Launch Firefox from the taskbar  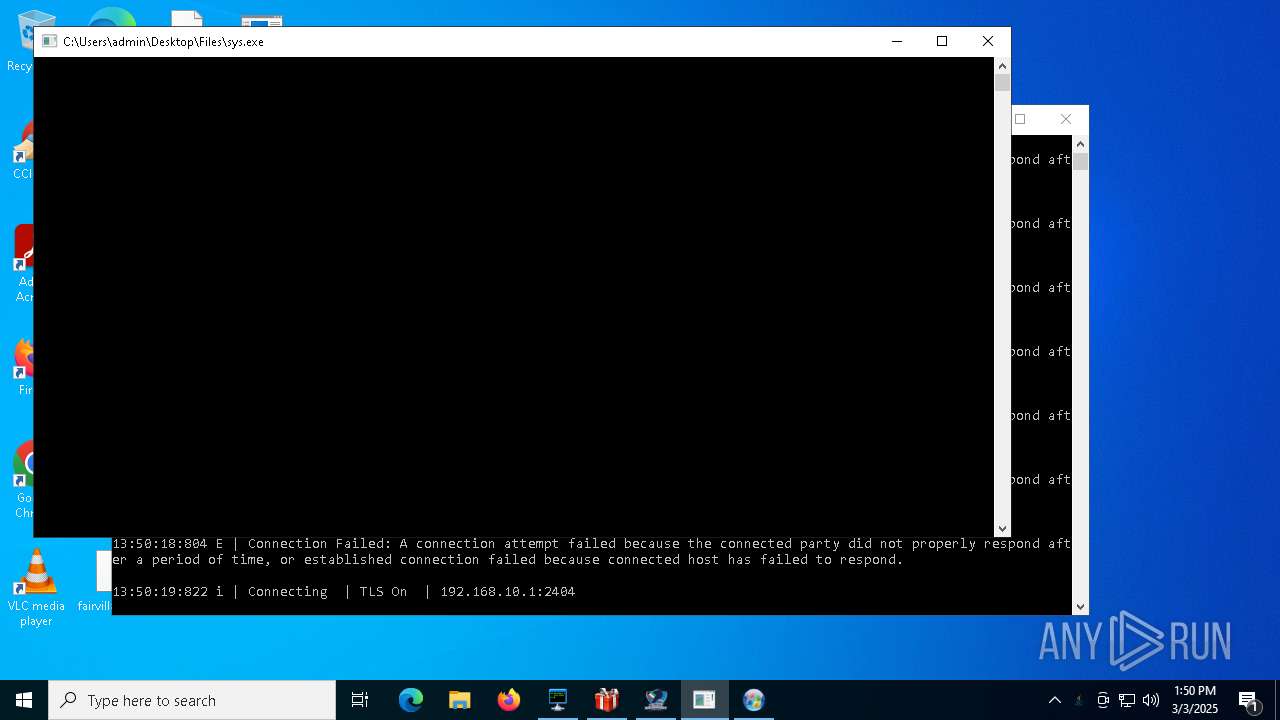tap(509, 700)
